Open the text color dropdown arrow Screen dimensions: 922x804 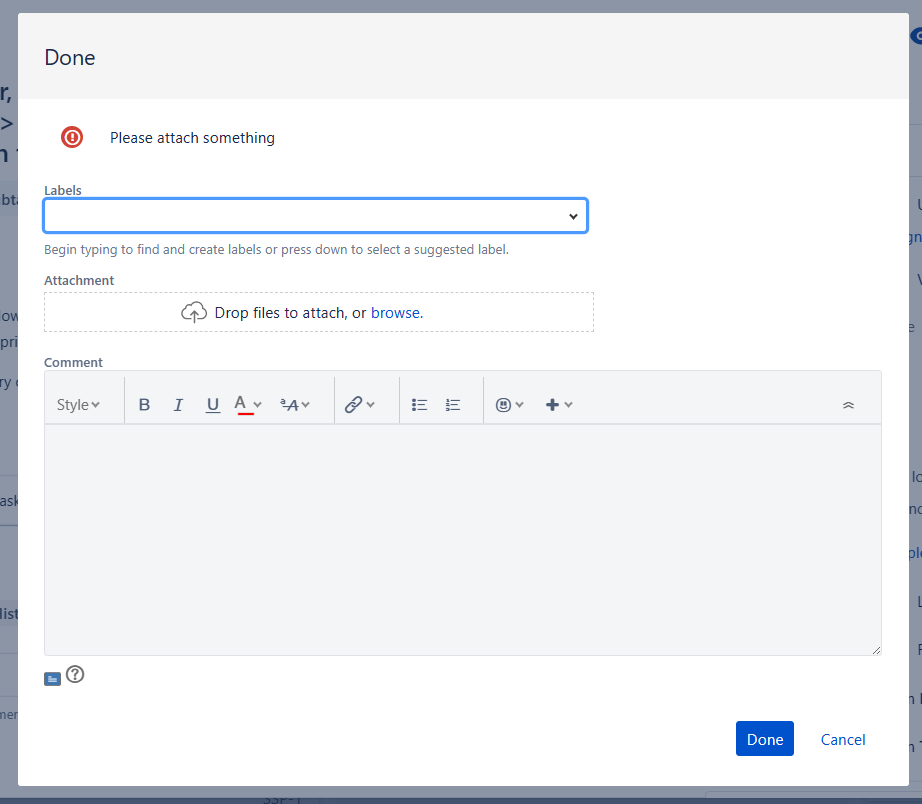pos(257,405)
